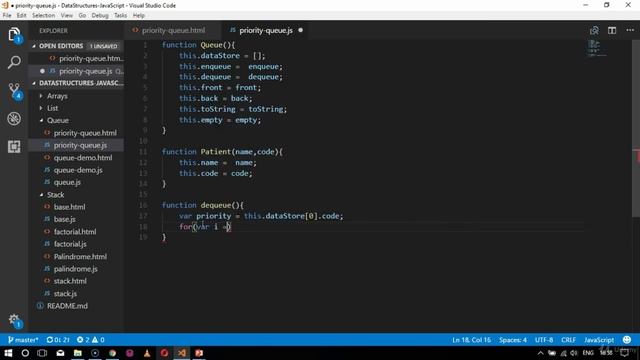Open the Extensions view
640x360 pixels.
pyautogui.click(x=14, y=147)
